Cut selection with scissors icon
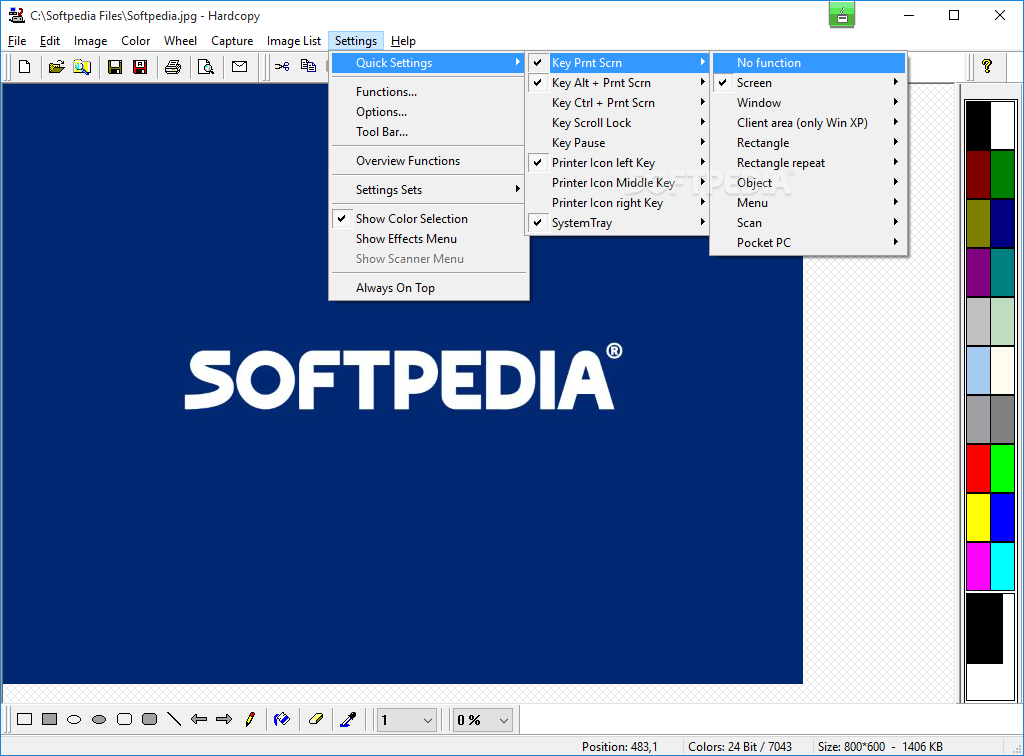 click(x=282, y=67)
